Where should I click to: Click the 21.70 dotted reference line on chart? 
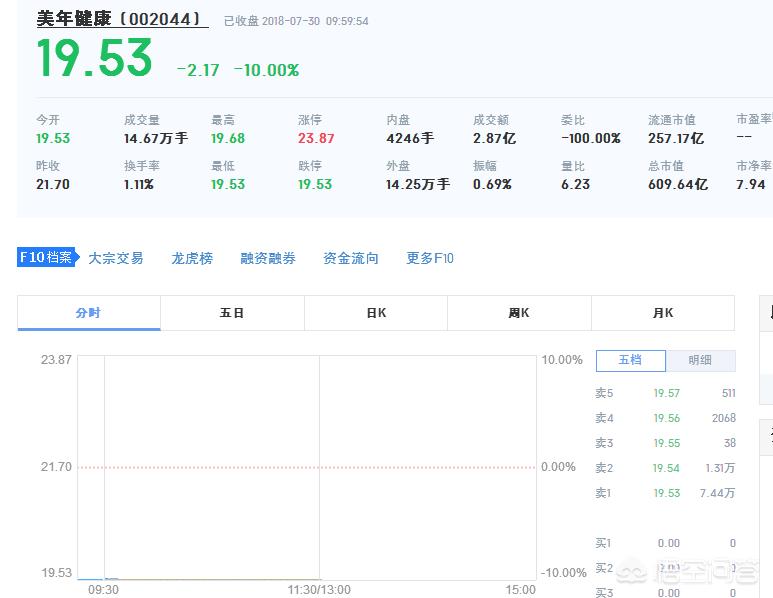307,467
